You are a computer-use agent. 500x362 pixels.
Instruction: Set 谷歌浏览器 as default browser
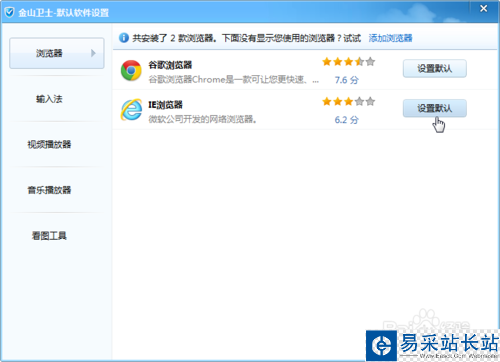click(435, 69)
